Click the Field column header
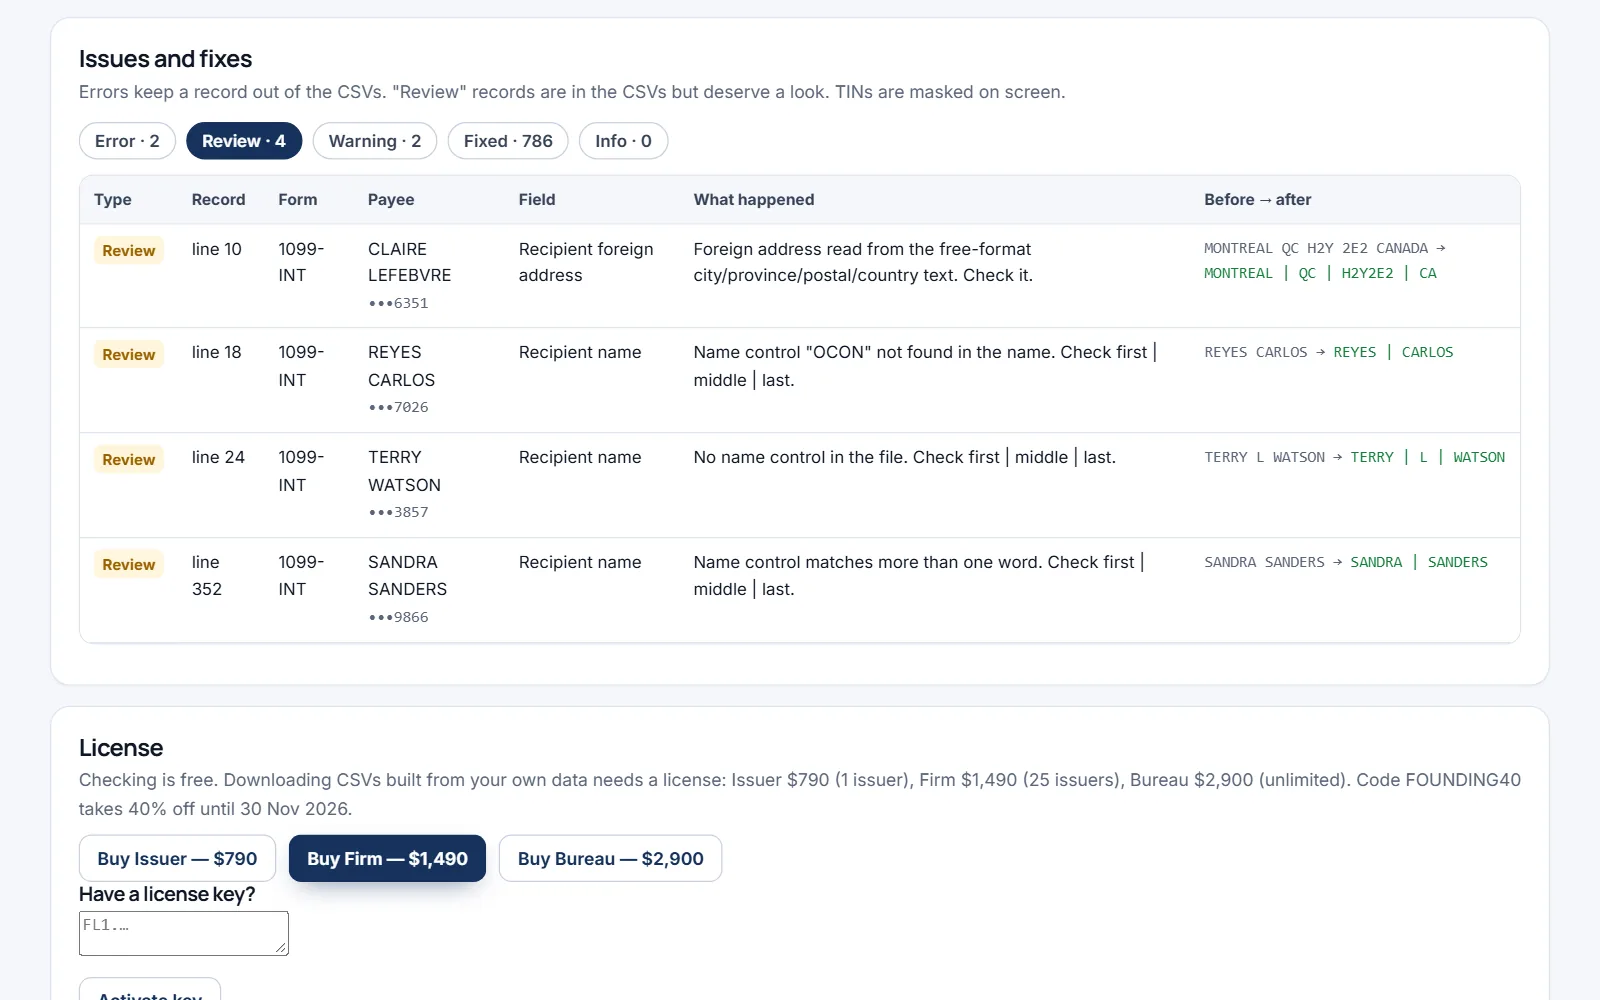This screenshot has width=1600, height=1000. pyautogui.click(x=537, y=200)
